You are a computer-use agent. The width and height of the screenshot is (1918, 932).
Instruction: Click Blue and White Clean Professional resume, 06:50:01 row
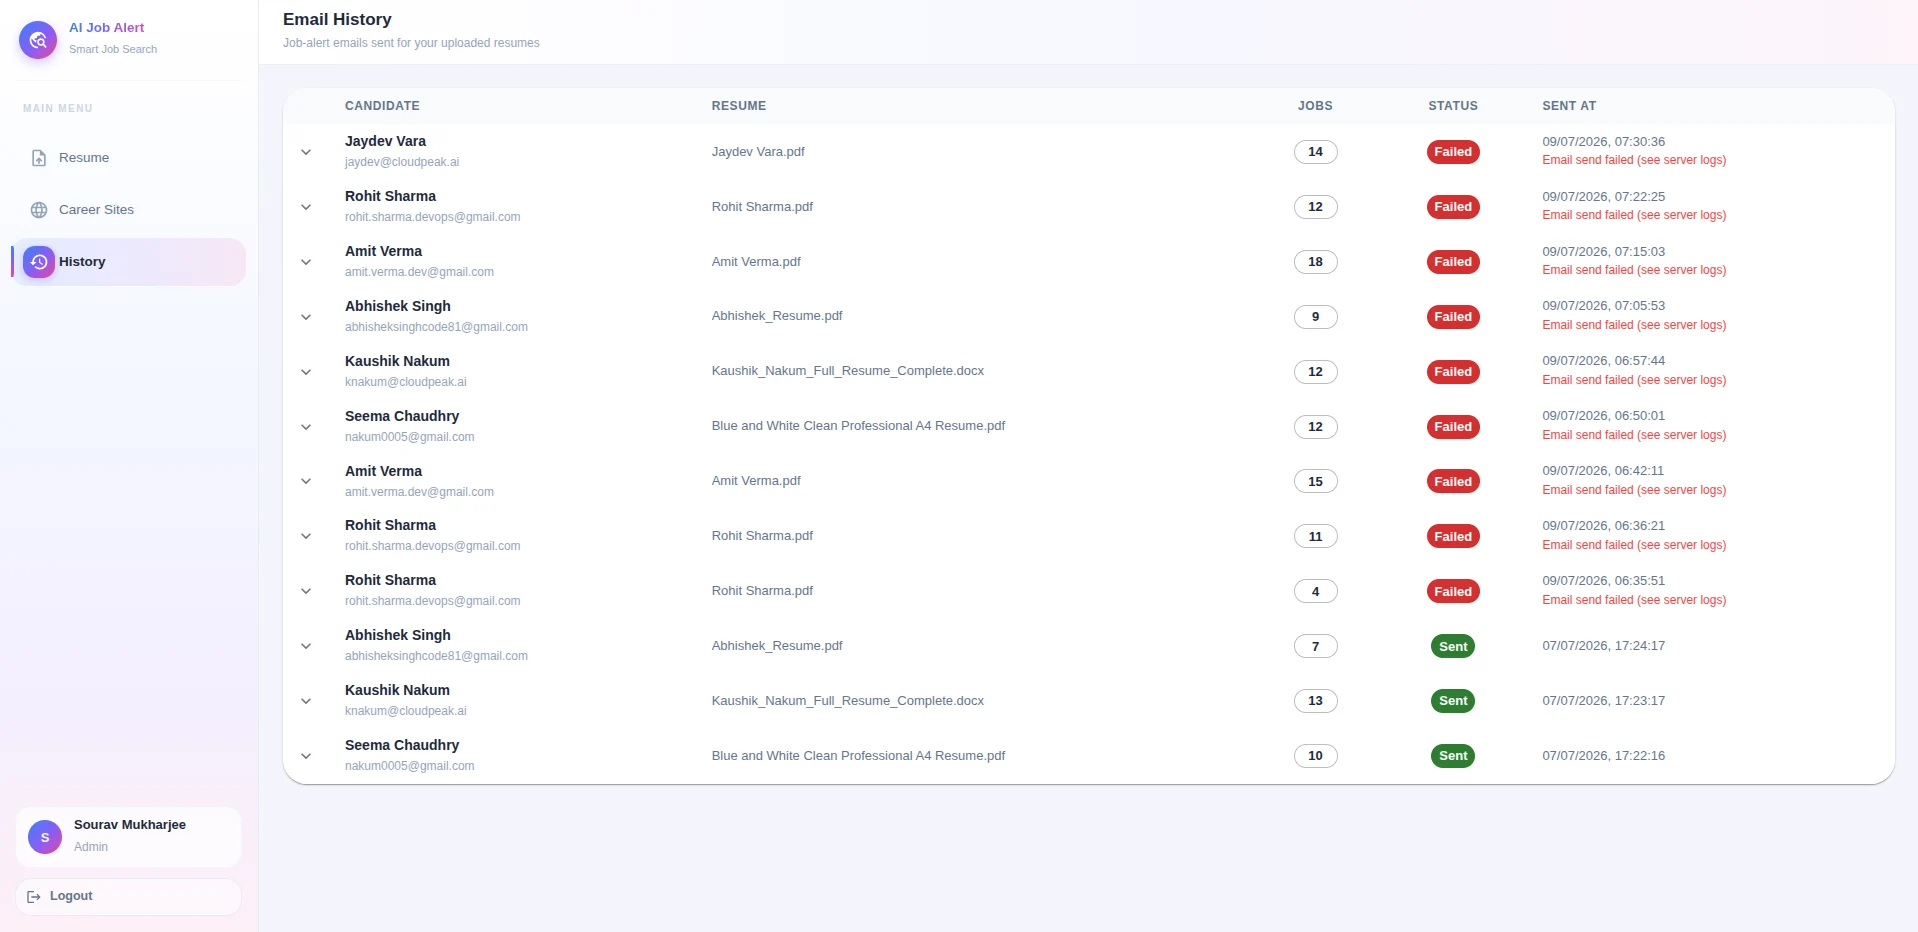858,426
